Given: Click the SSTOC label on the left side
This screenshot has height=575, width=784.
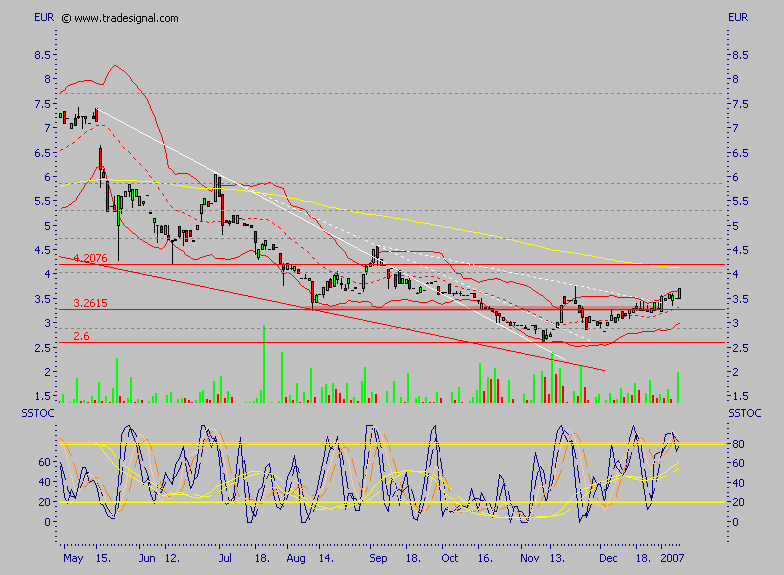Looking at the screenshot, I should point(38,413).
